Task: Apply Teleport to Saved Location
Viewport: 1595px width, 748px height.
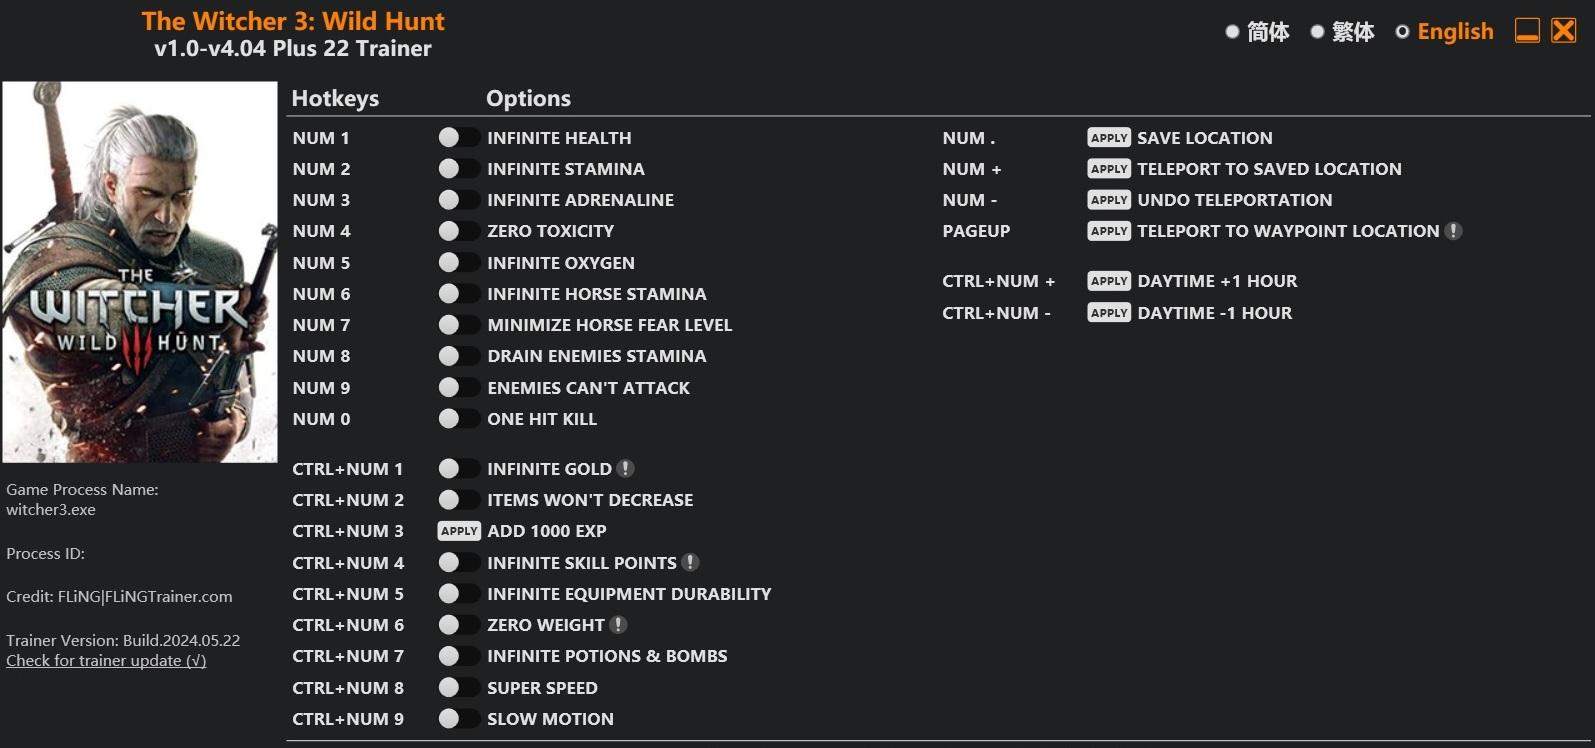Action: tap(1109, 169)
